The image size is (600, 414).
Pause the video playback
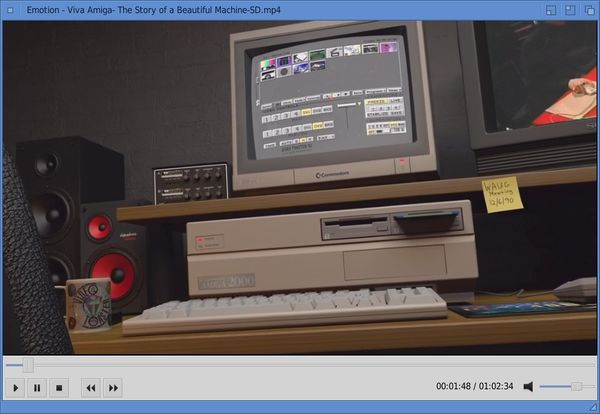(x=37, y=387)
